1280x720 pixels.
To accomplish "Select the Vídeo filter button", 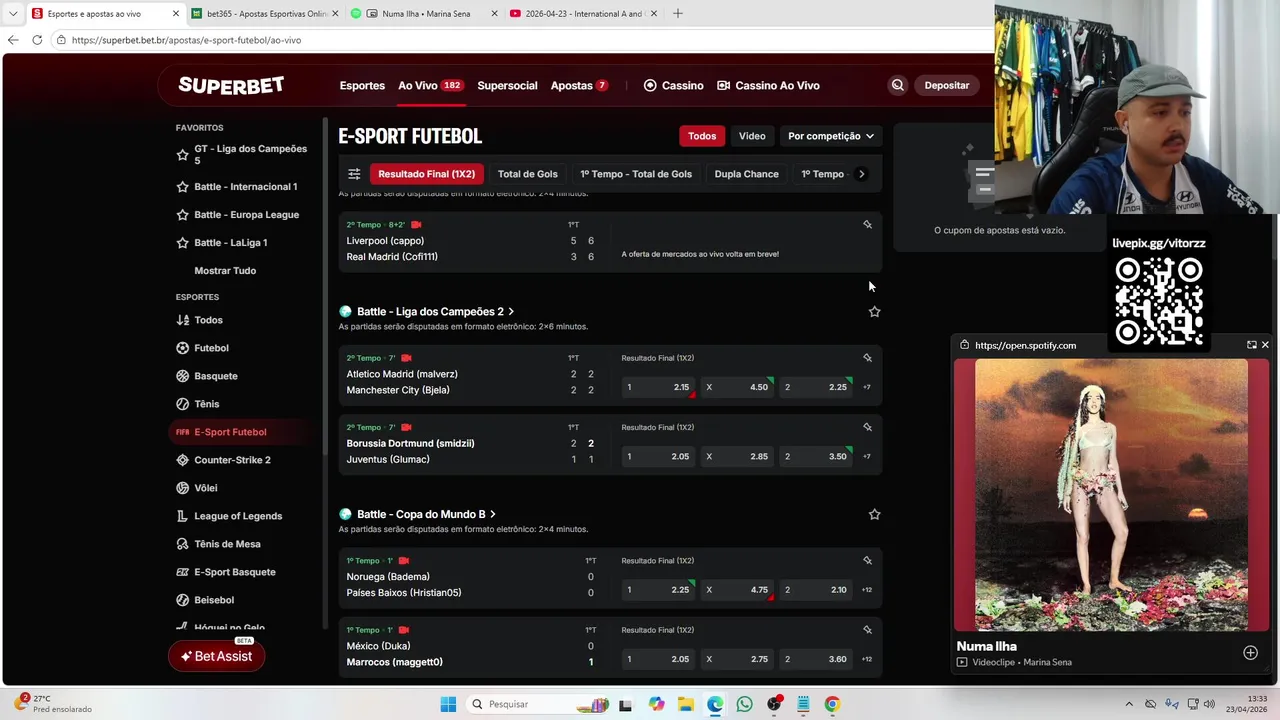I will [x=752, y=136].
